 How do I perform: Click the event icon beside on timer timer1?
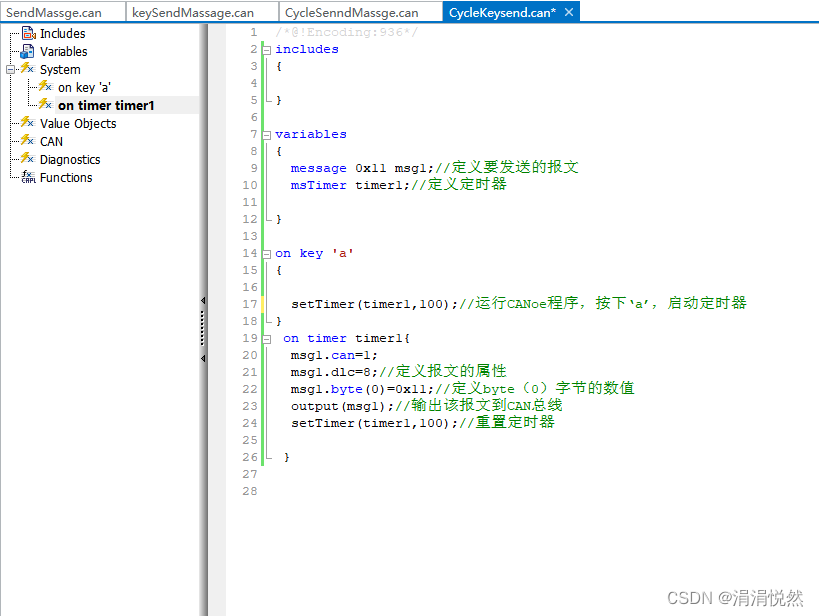(45, 105)
